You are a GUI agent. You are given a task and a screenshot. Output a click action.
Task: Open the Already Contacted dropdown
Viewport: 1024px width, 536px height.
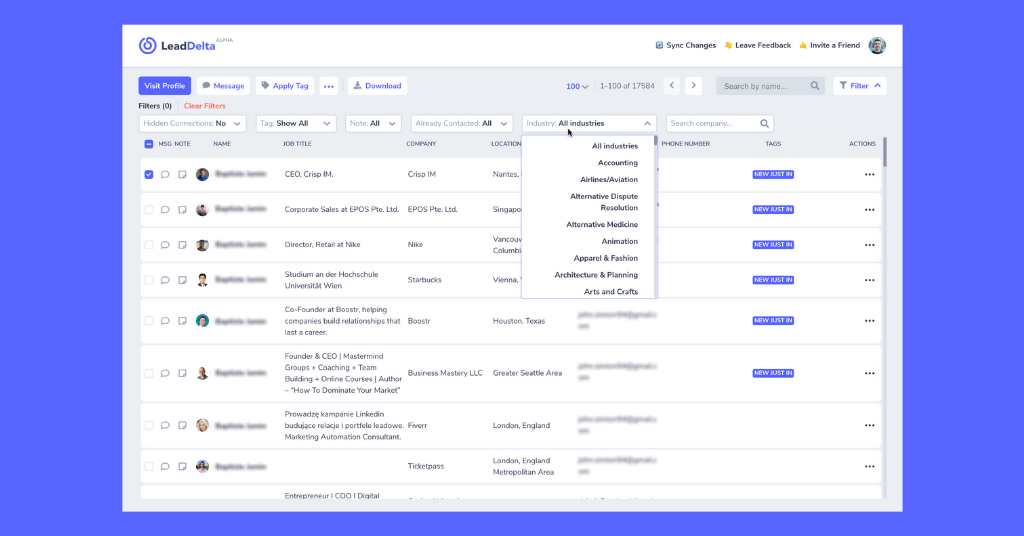pos(461,123)
